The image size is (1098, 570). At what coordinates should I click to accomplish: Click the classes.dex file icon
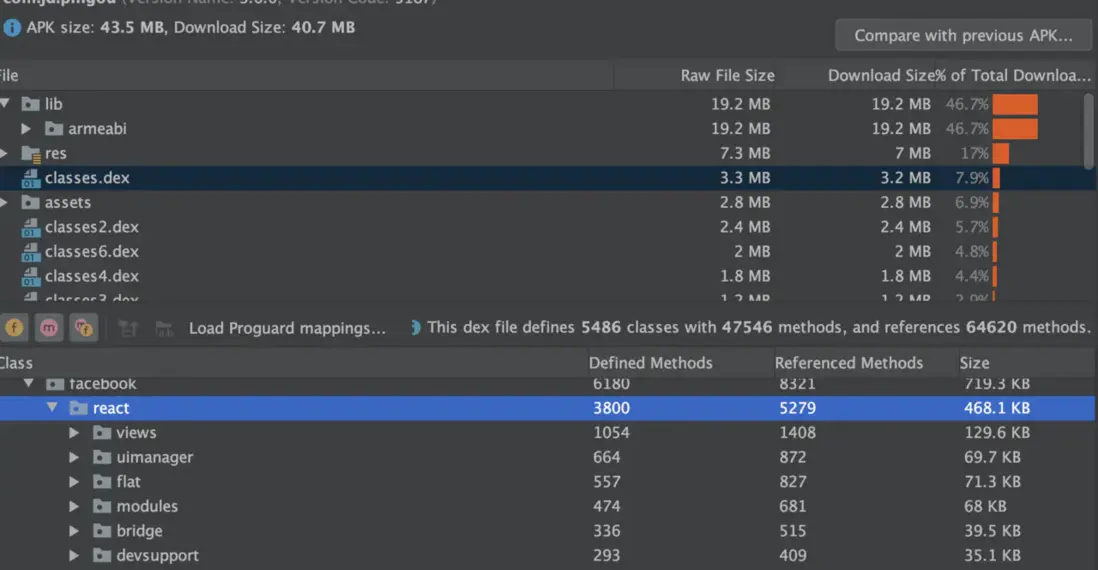click(30, 178)
